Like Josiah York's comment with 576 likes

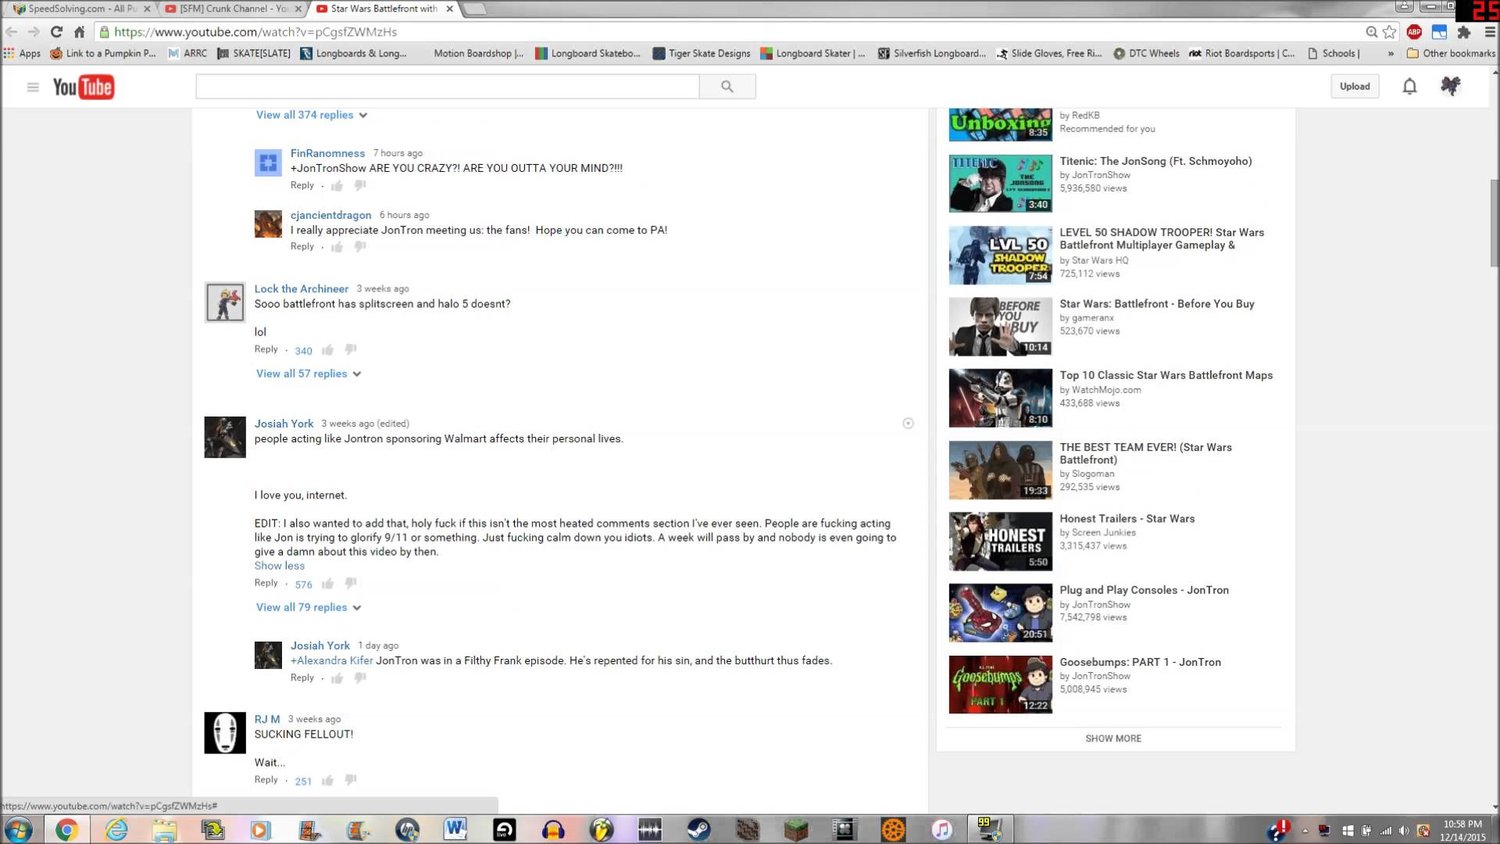328,584
